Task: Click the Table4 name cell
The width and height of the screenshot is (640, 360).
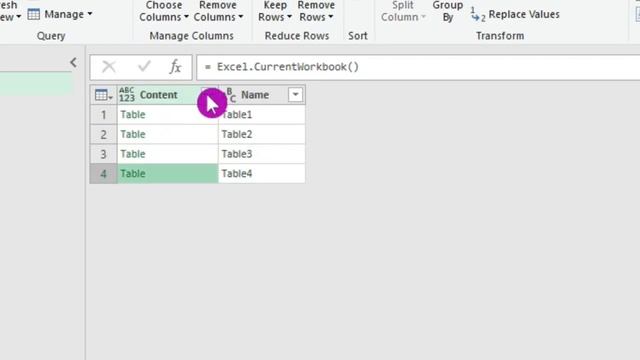Action: coord(262,173)
